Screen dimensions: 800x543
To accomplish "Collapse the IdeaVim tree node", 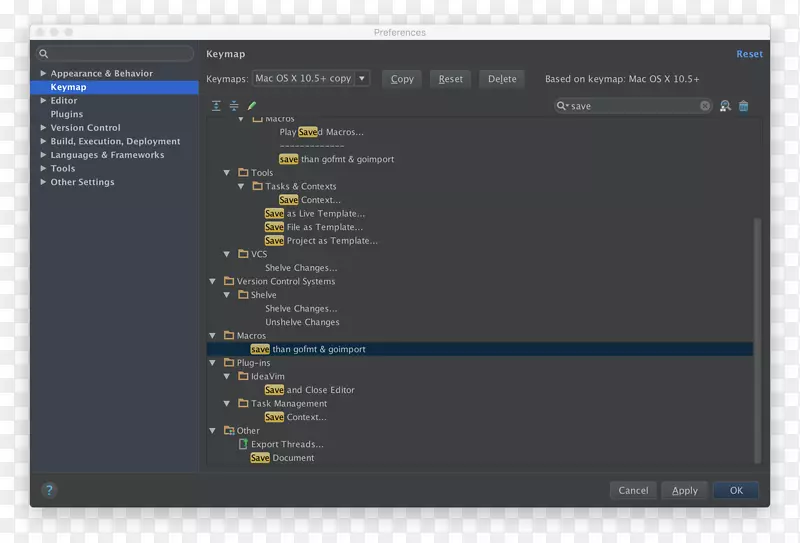I will point(227,376).
